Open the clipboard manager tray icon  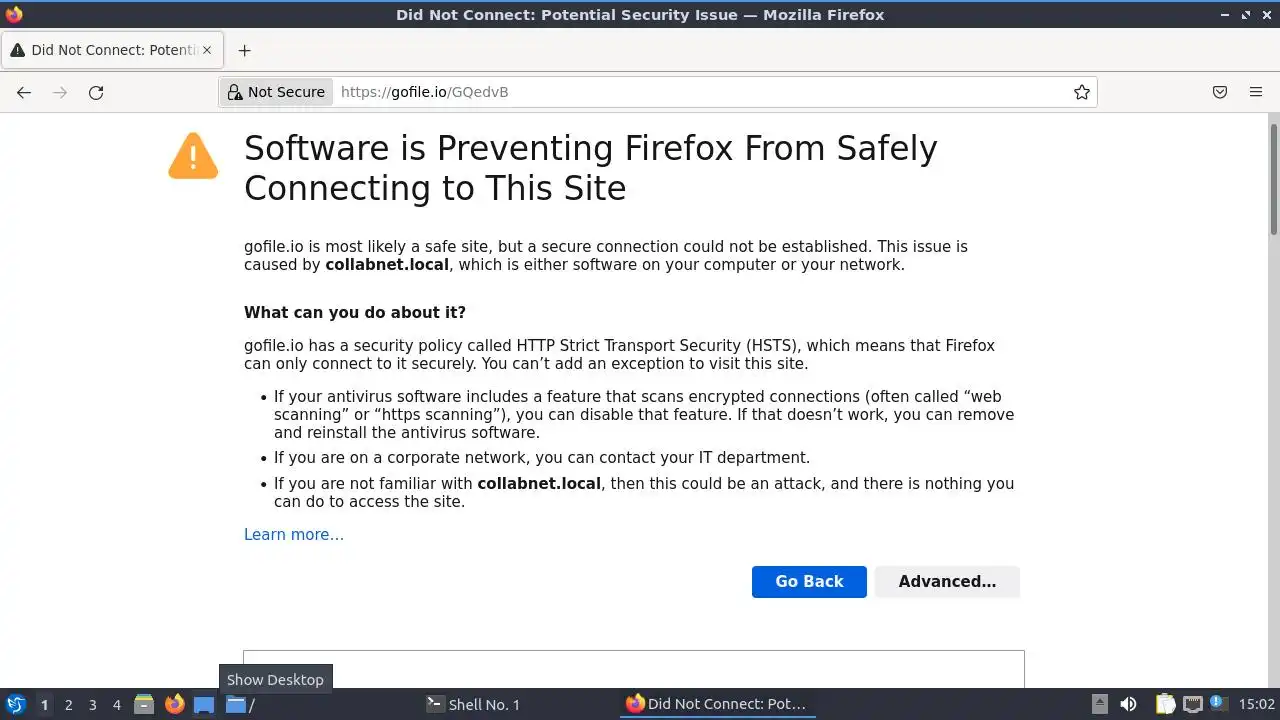pyautogui.click(x=1166, y=704)
